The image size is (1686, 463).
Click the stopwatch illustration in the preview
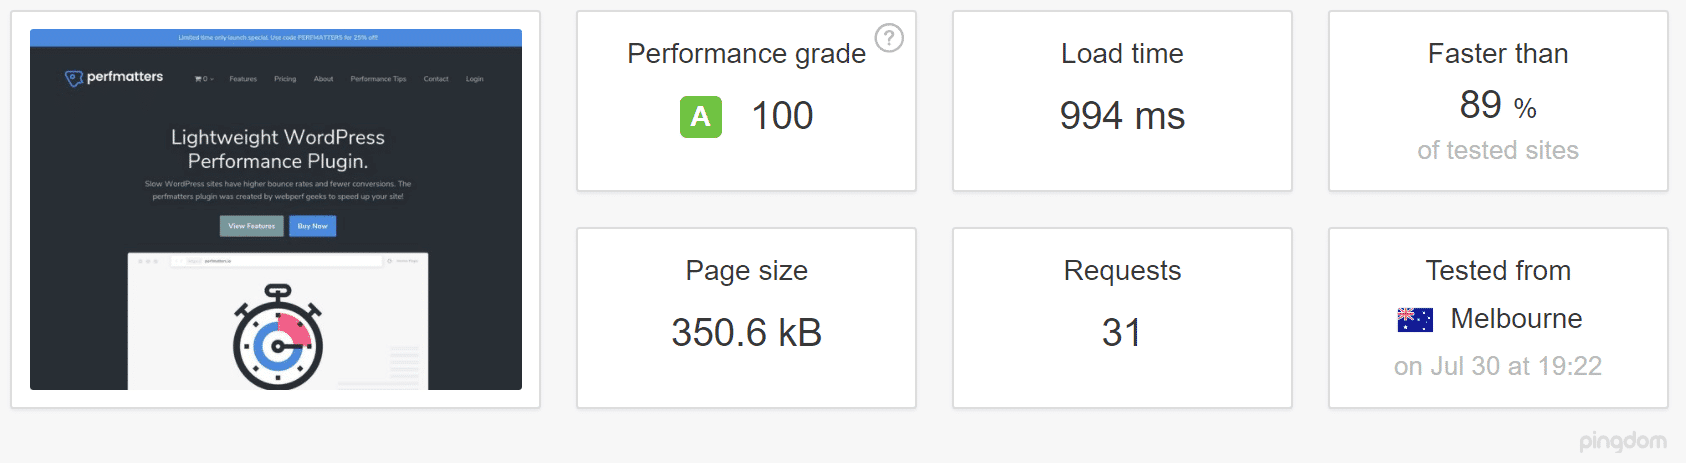278,340
